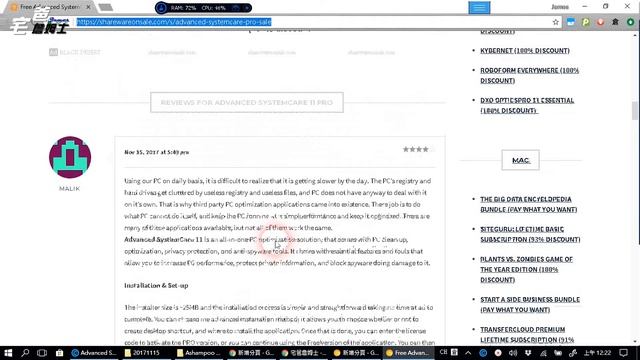Viewport: 640px width, 360px height.
Task: Open the blue extension icon beside the bookmark star
Action: [571, 22]
